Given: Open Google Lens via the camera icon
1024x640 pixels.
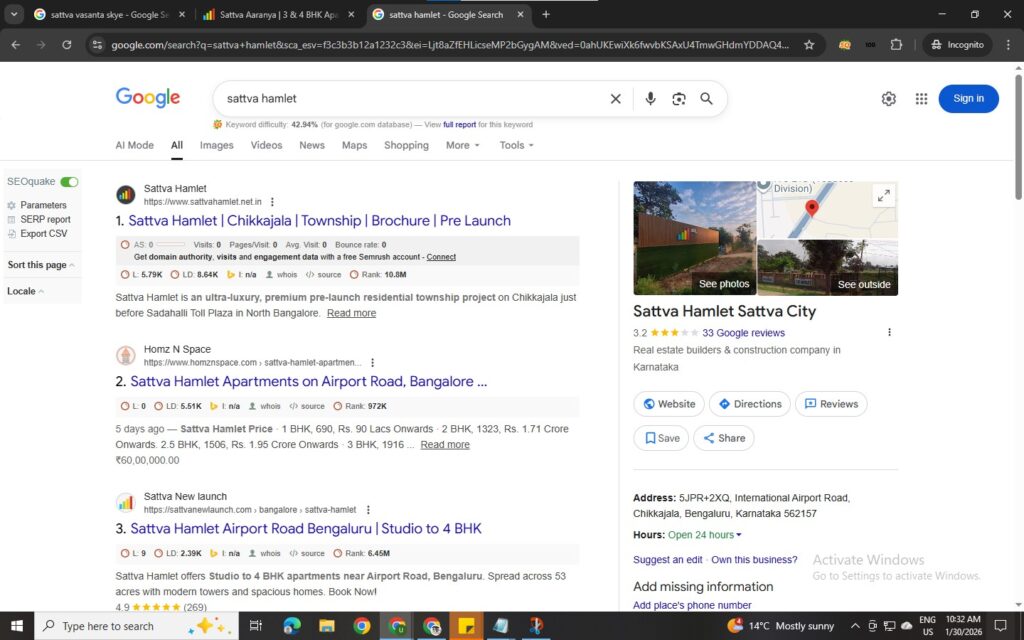Looking at the screenshot, I should tap(679, 98).
